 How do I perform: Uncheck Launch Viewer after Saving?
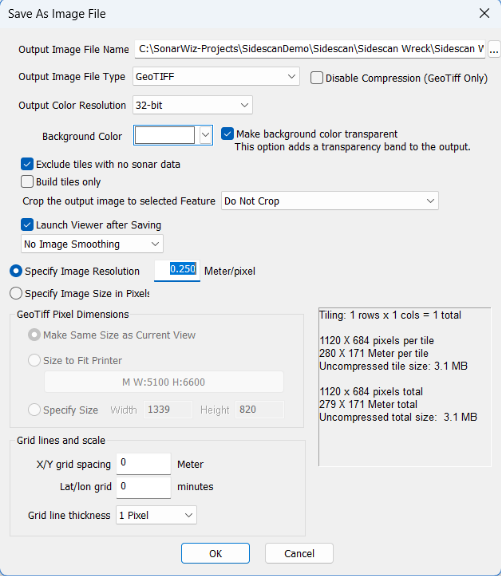[x=27, y=224]
